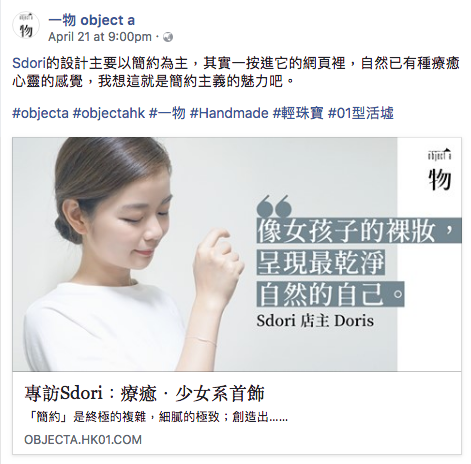Open the #objectahk hashtag
471x464 pixels.
109,113
